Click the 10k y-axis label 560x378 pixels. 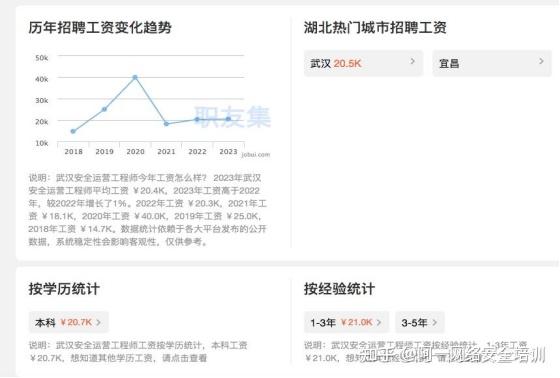click(x=42, y=143)
